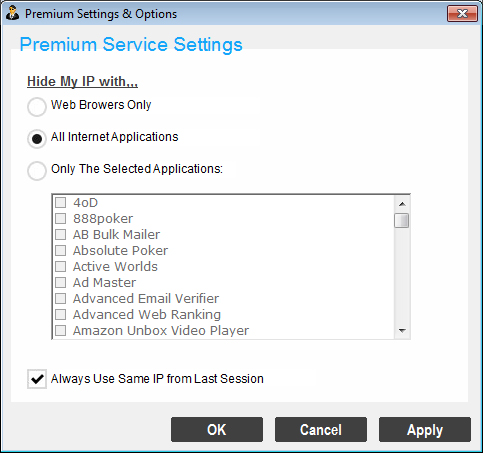483x453 pixels.
Task: Click the application list scroll up arrow
Action: pos(402,204)
